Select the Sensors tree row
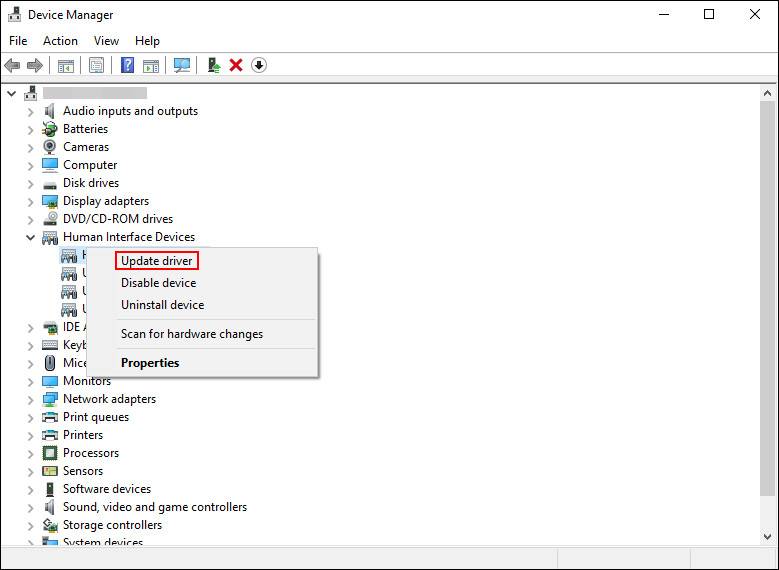Viewport: 779px width, 570px height. (x=82, y=471)
